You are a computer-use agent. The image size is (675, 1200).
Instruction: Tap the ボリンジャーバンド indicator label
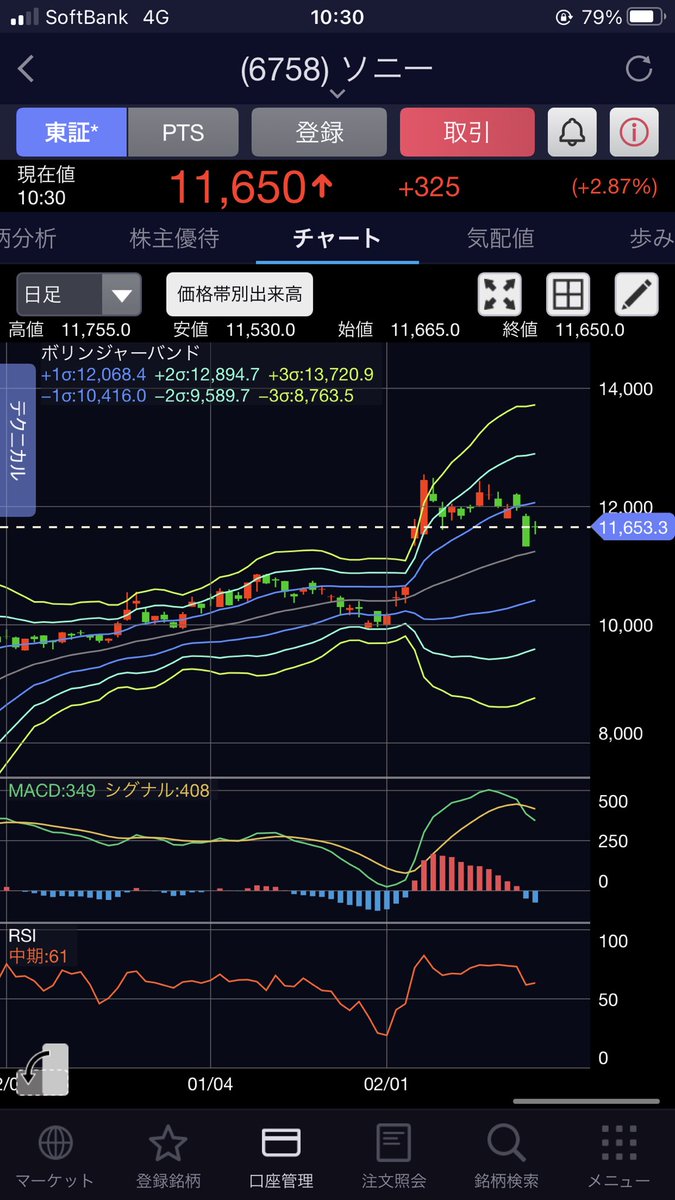click(x=121, y=353)
